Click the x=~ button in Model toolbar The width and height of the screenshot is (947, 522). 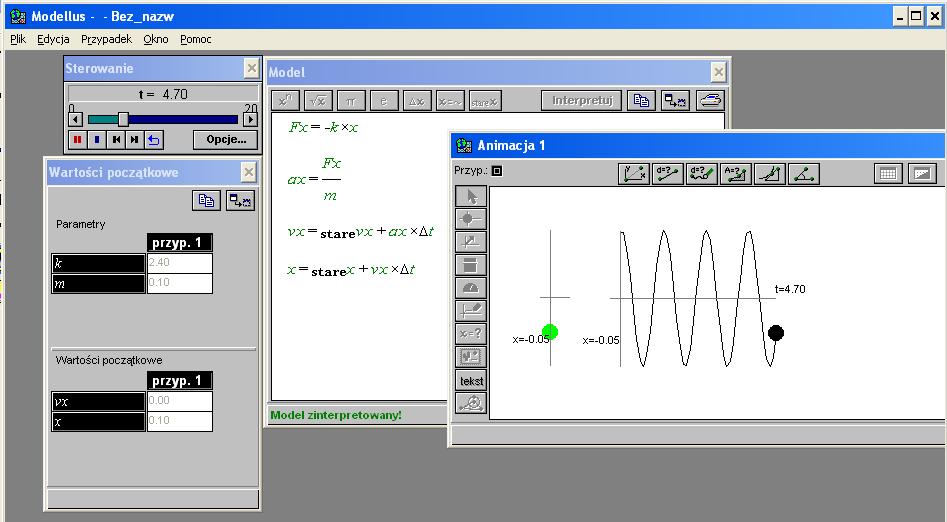[450, 101]
